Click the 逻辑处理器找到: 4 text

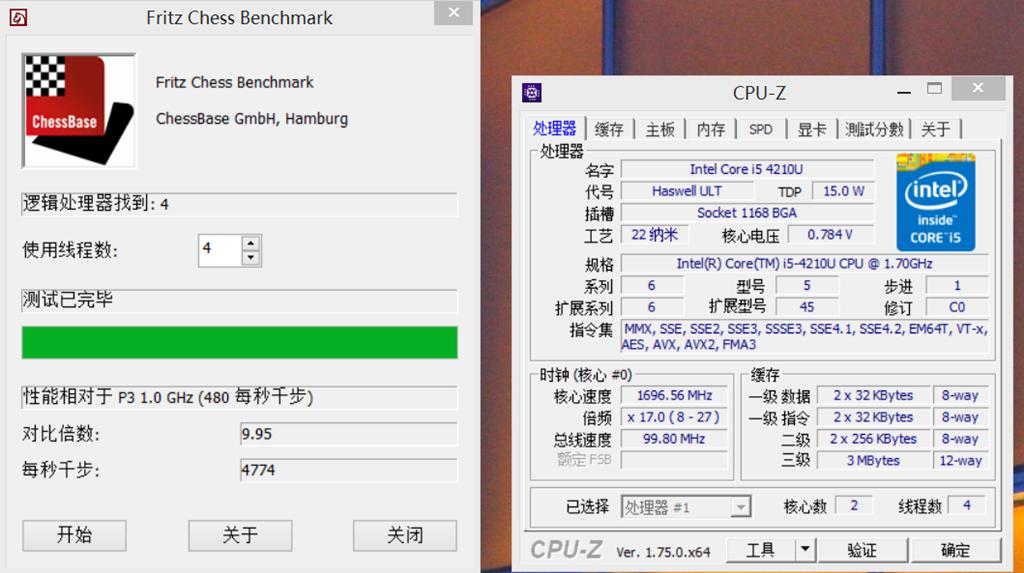point(96,203)
